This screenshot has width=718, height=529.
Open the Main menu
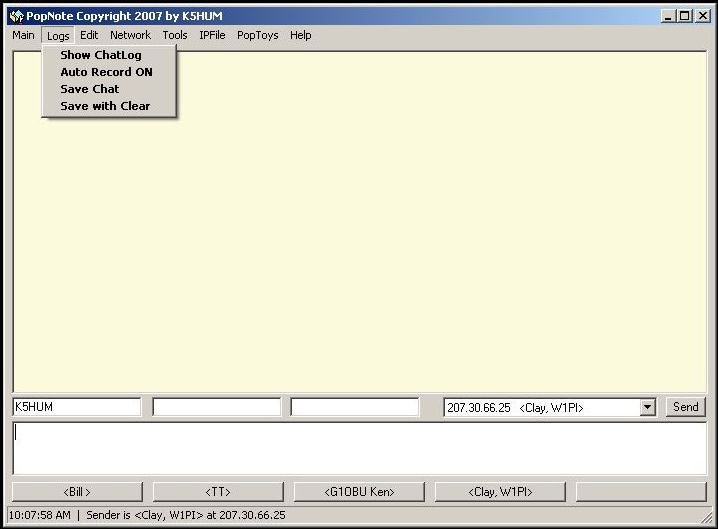pyautogui.click(x=23, y=35)
